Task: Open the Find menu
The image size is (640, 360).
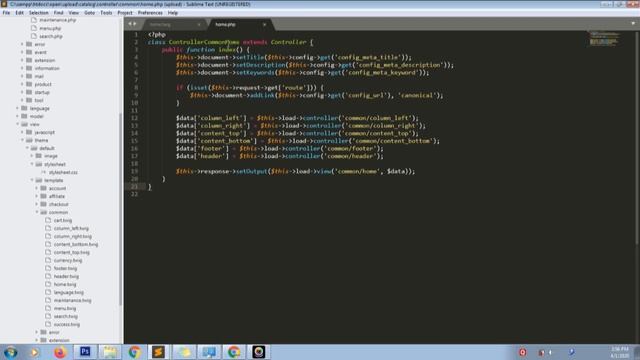Action: tap(58, 13)
